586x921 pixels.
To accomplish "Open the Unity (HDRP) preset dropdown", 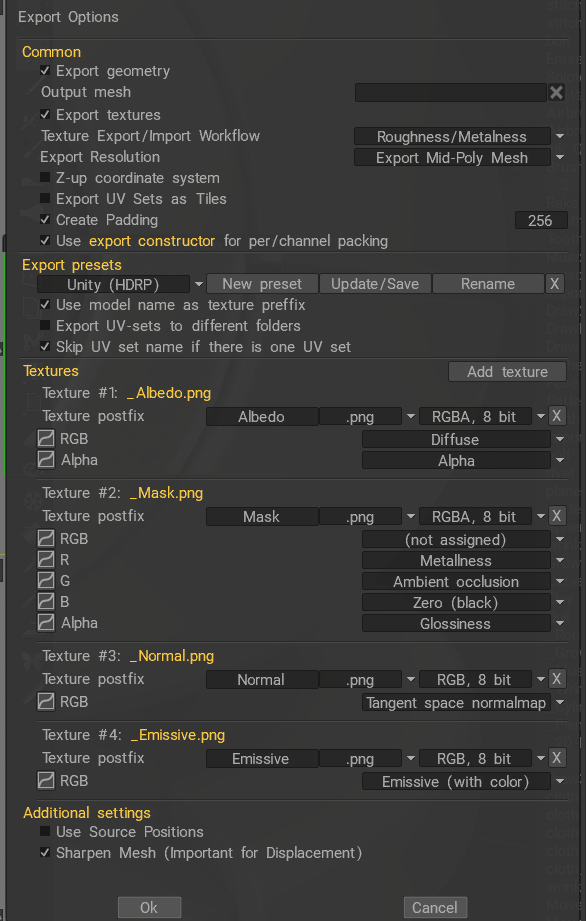I will click(195, 283).
